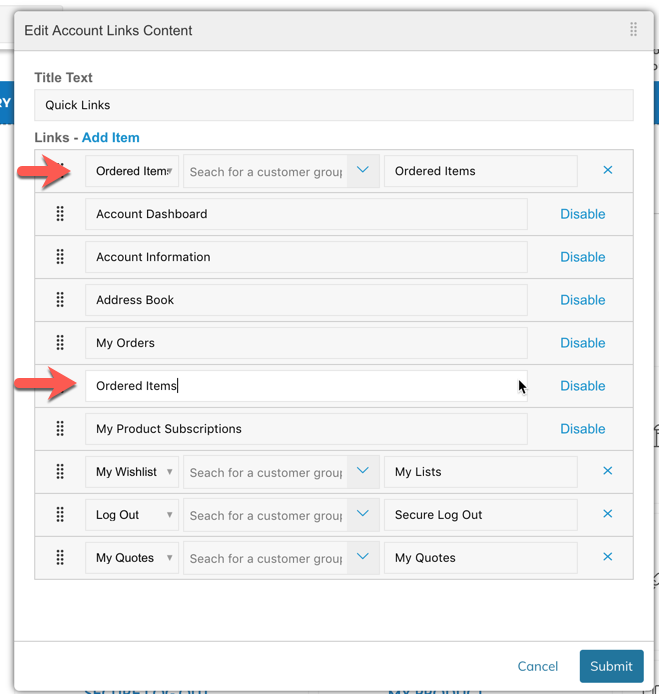Image resolution: width=659 pixels, height=694 pixels.
Task: Click the Title Text label
Action: (63, 77)
